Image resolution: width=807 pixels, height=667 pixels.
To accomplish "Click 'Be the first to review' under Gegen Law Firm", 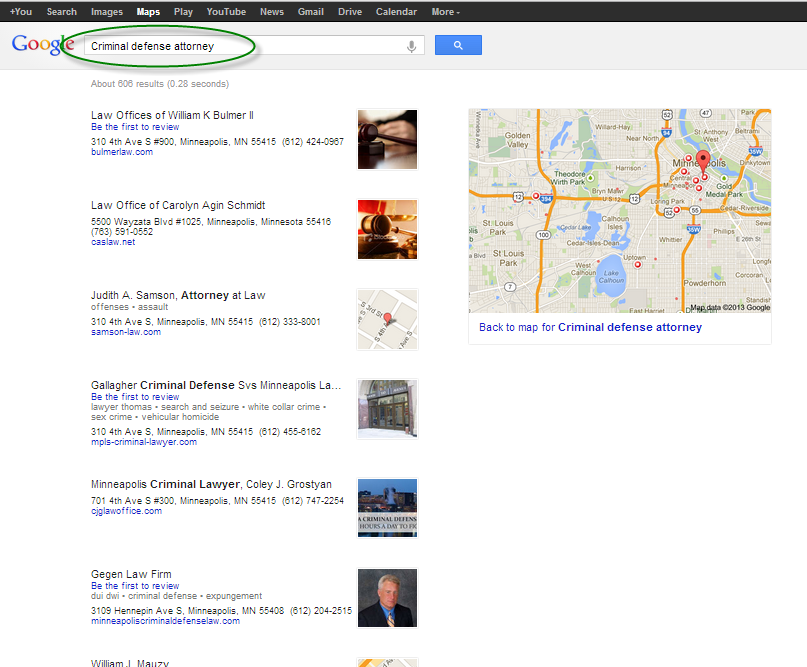I will (x=135, y=586).
